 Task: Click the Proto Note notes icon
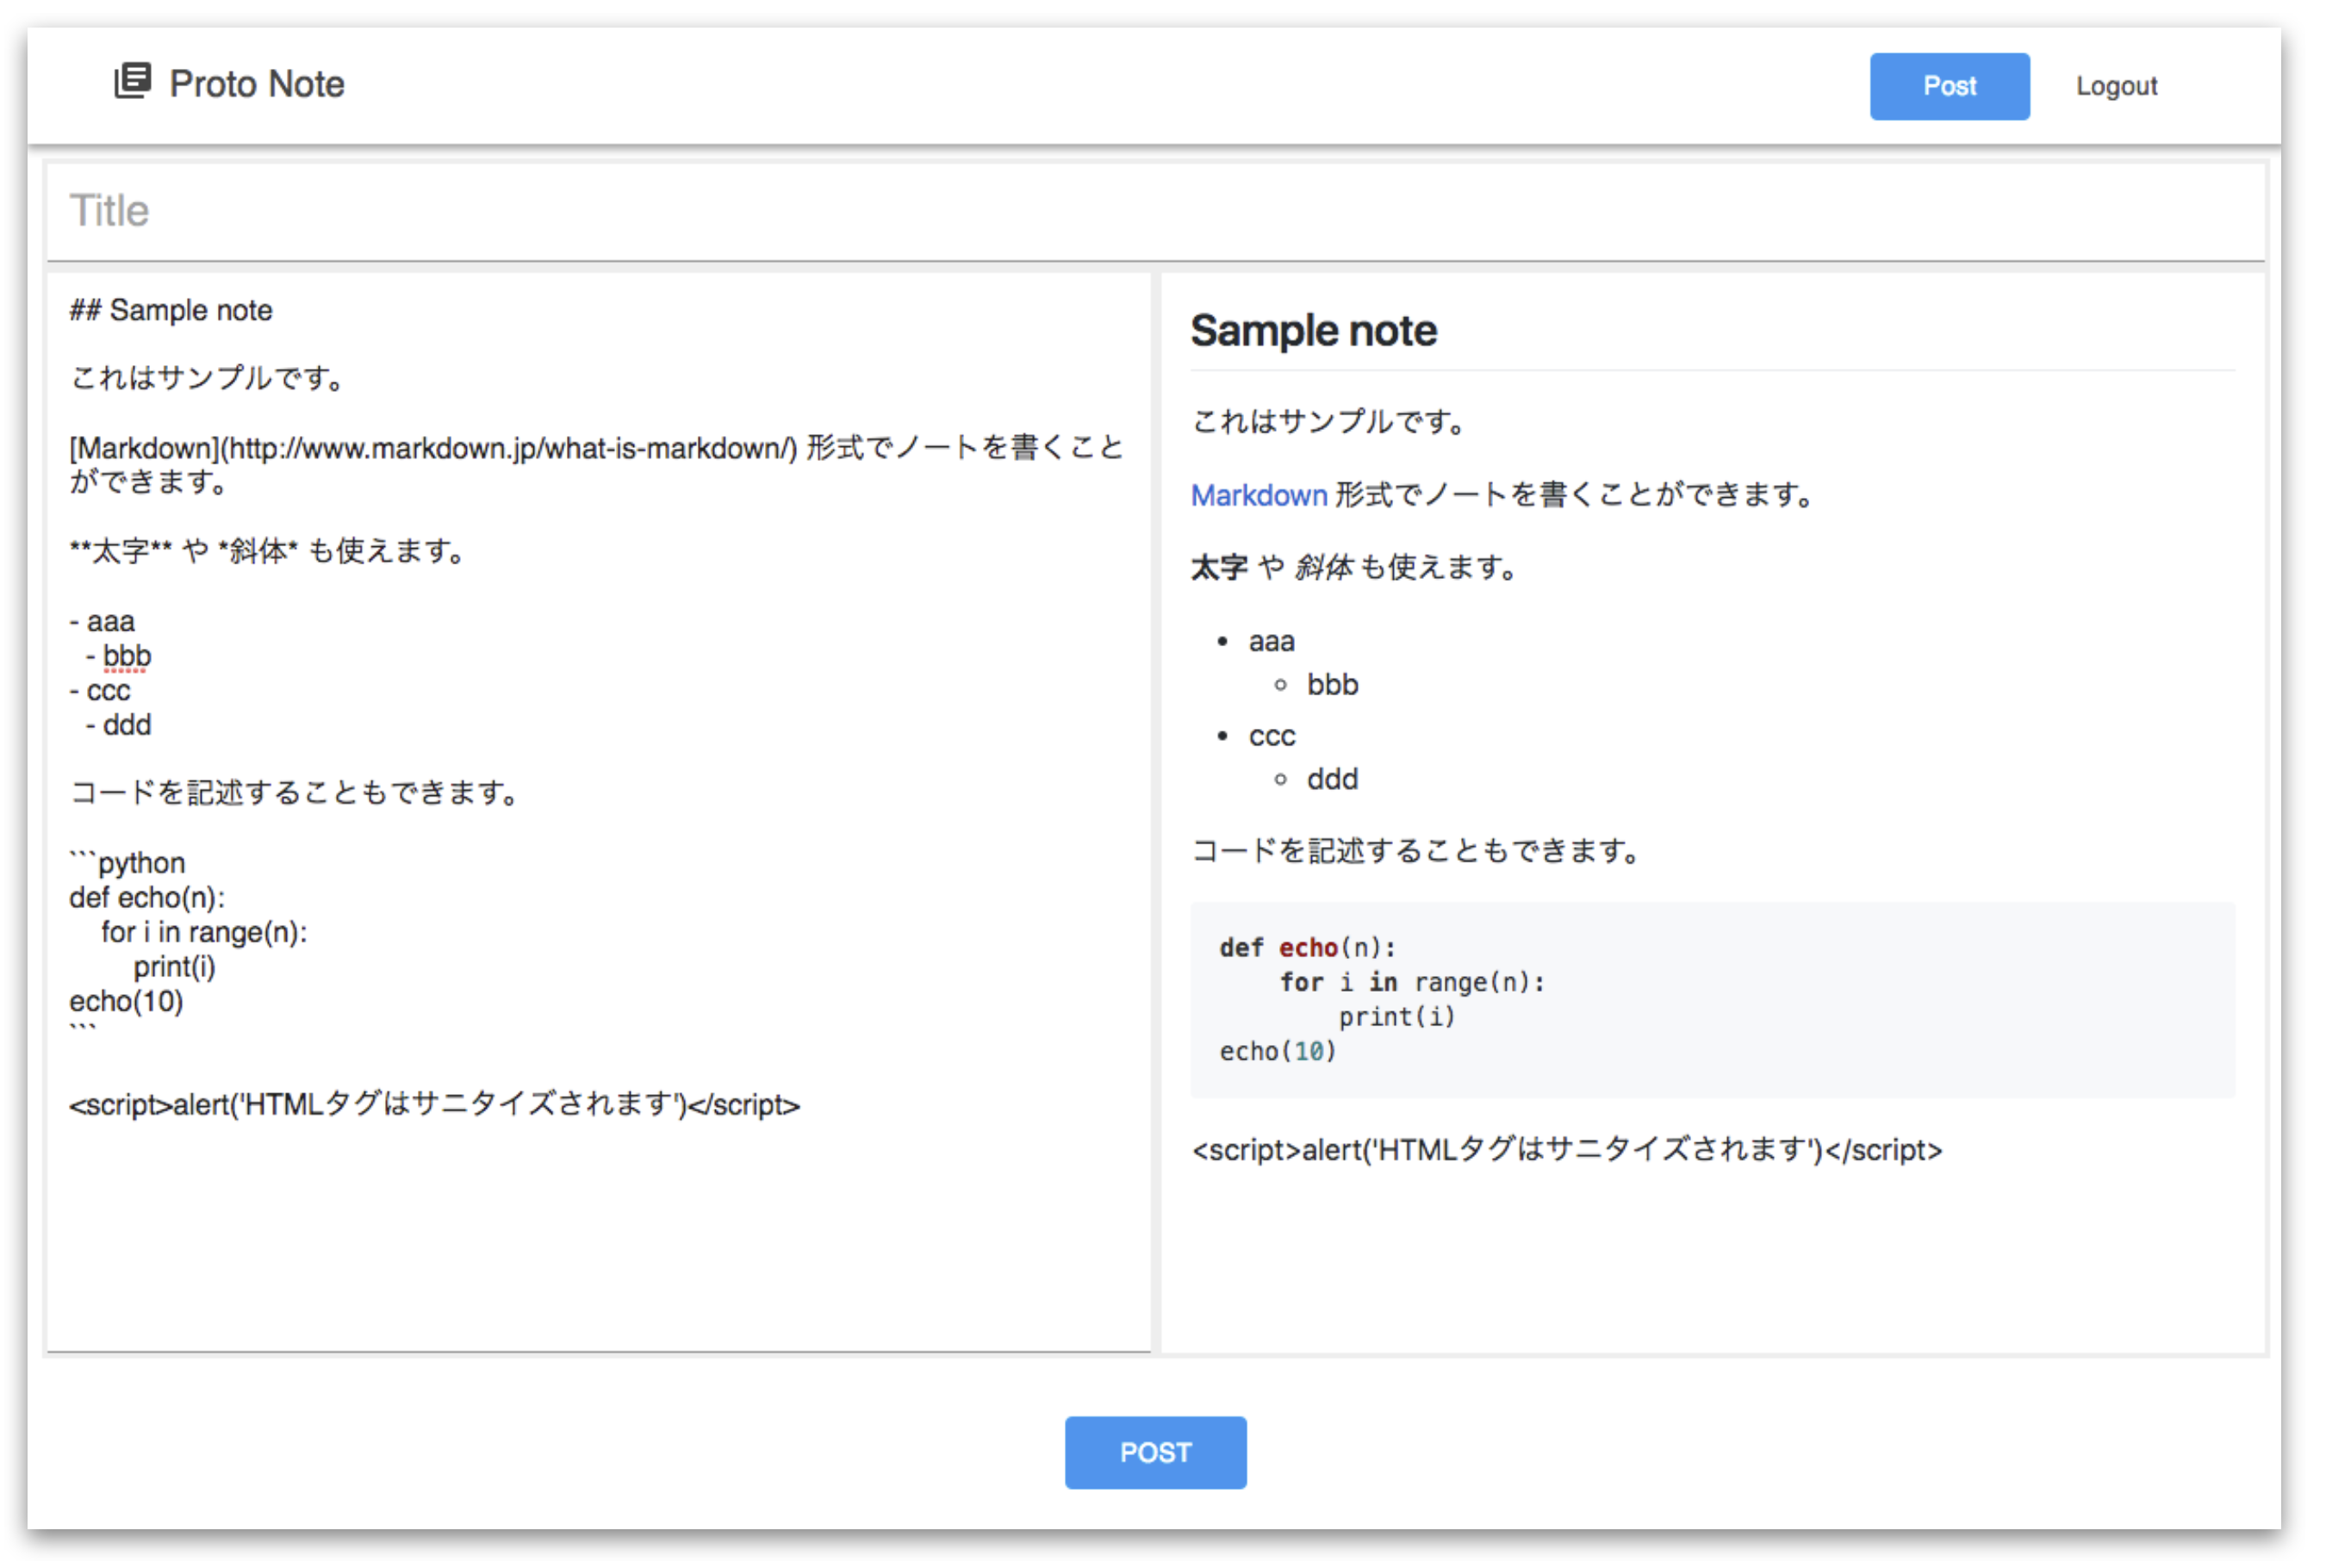tap(132, 81)
